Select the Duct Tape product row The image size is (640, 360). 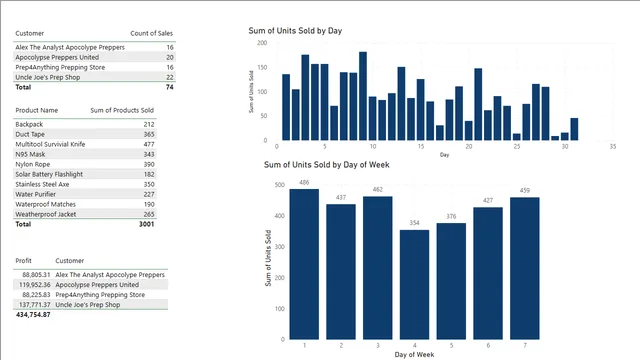point(85,134)
